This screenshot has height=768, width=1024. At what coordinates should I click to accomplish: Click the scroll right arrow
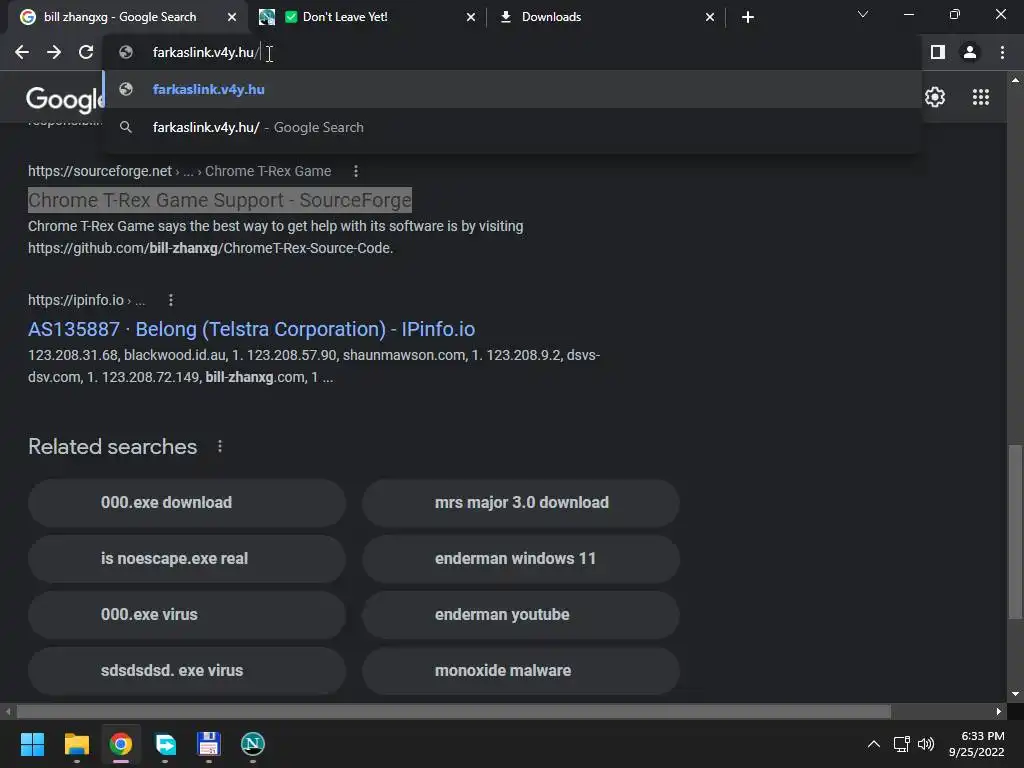click(999, 711)
